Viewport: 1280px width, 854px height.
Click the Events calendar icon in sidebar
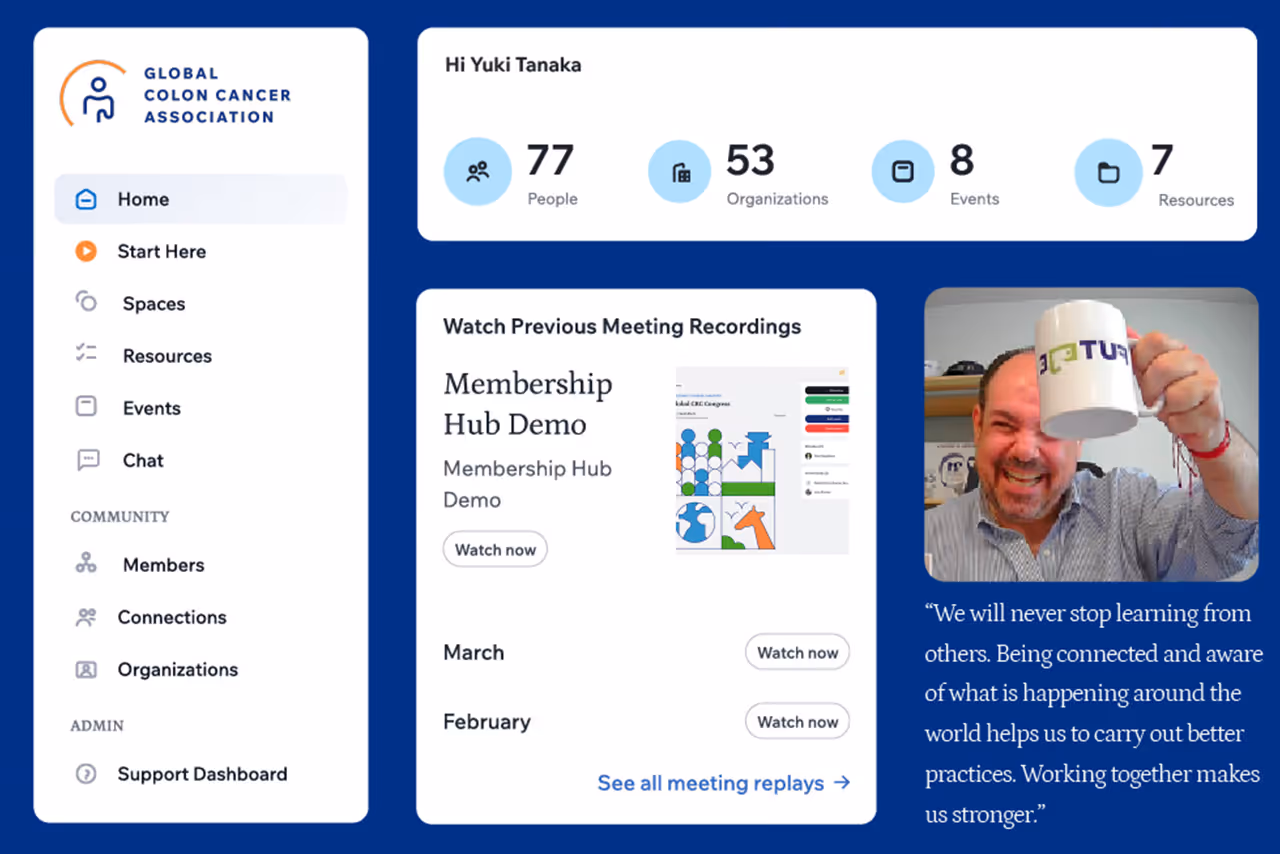click(86, 407)
